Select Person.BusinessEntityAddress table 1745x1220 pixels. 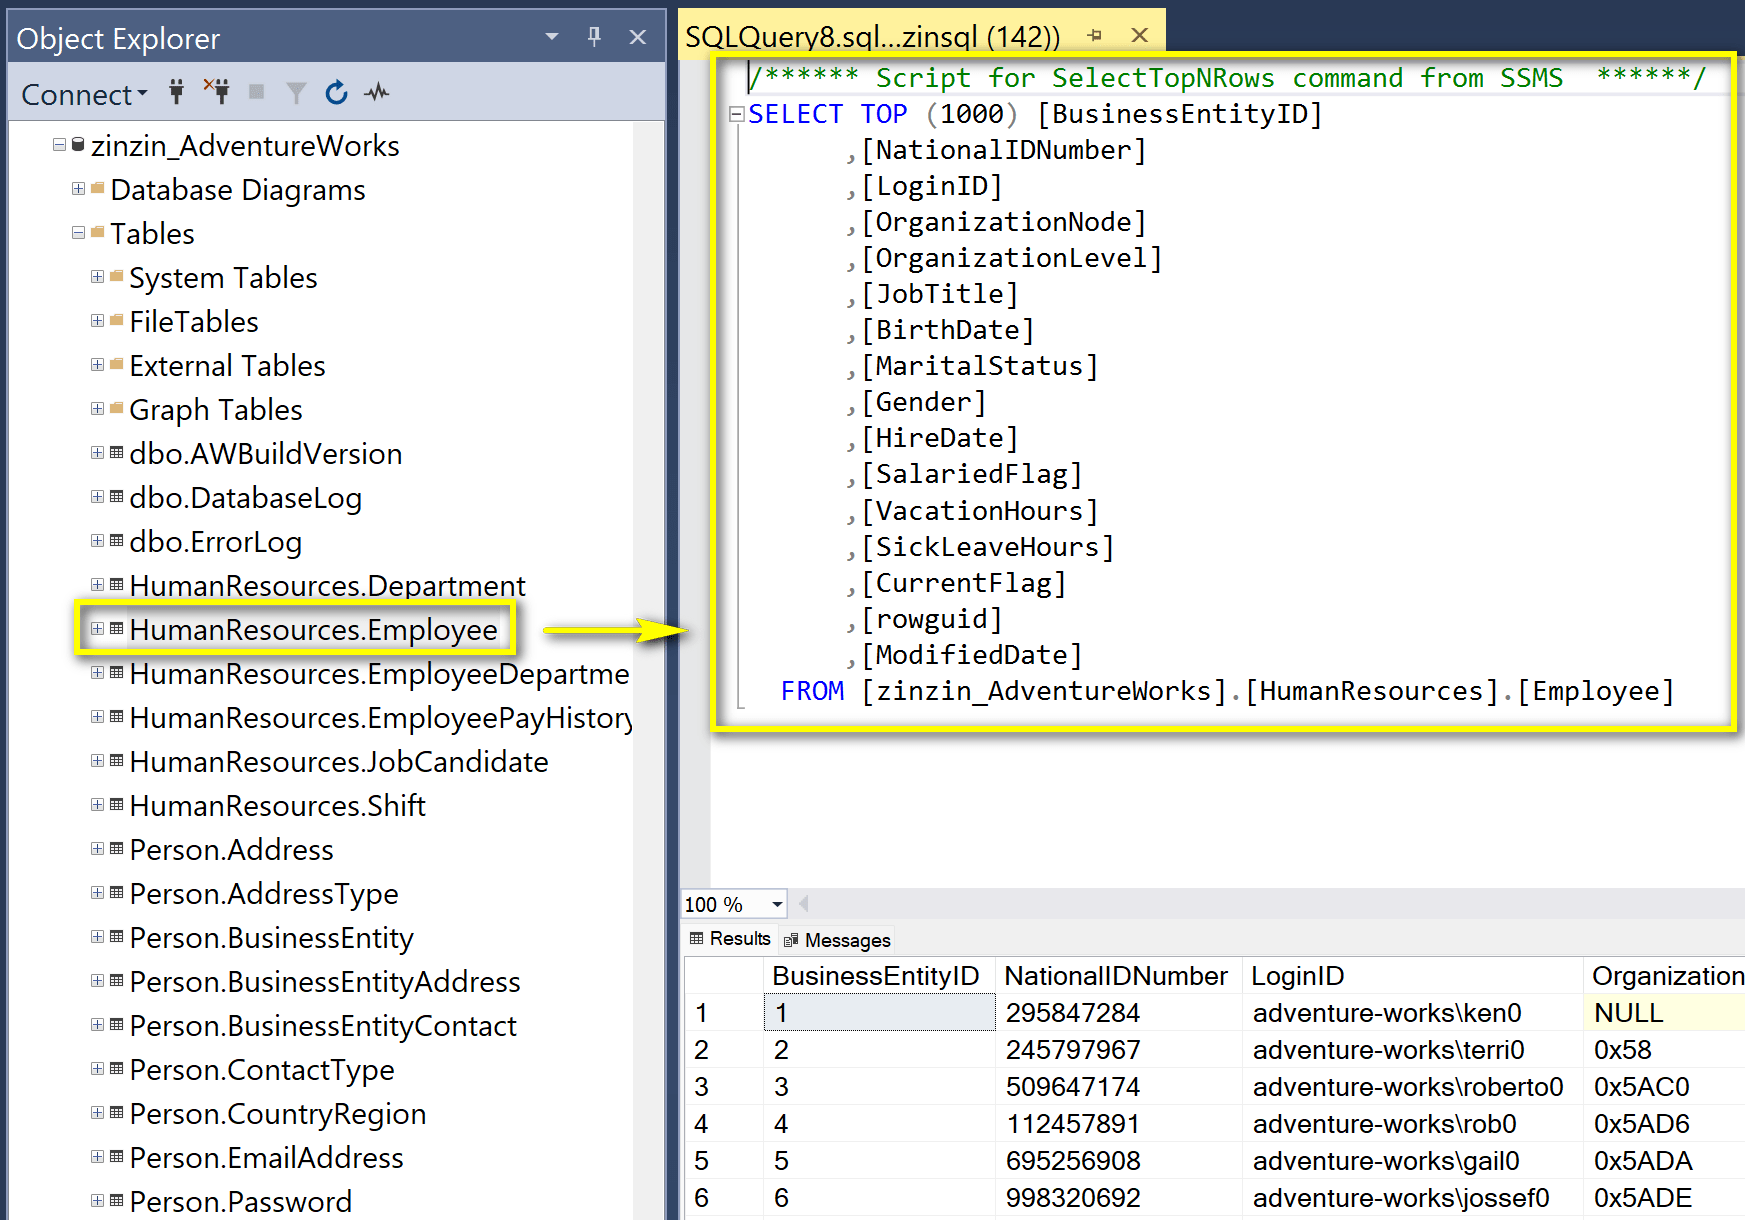pos(325,982)
